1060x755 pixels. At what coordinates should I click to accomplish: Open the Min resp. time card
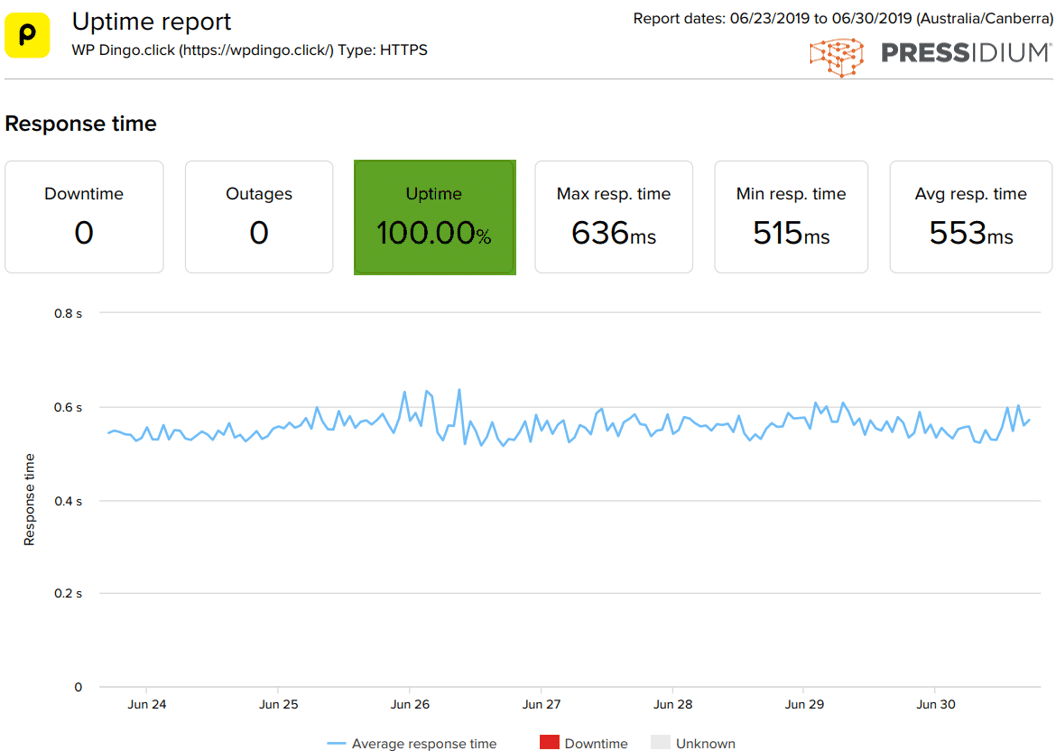coord(791,216)
